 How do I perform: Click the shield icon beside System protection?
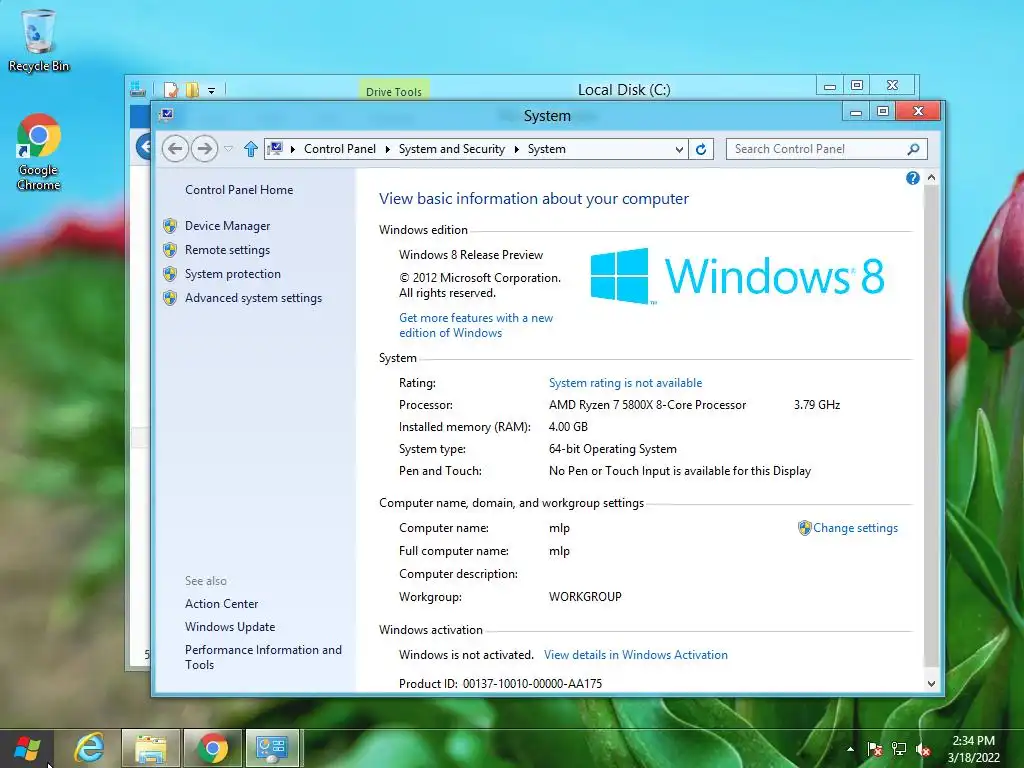pyautogui.click(x=170, y=274)
